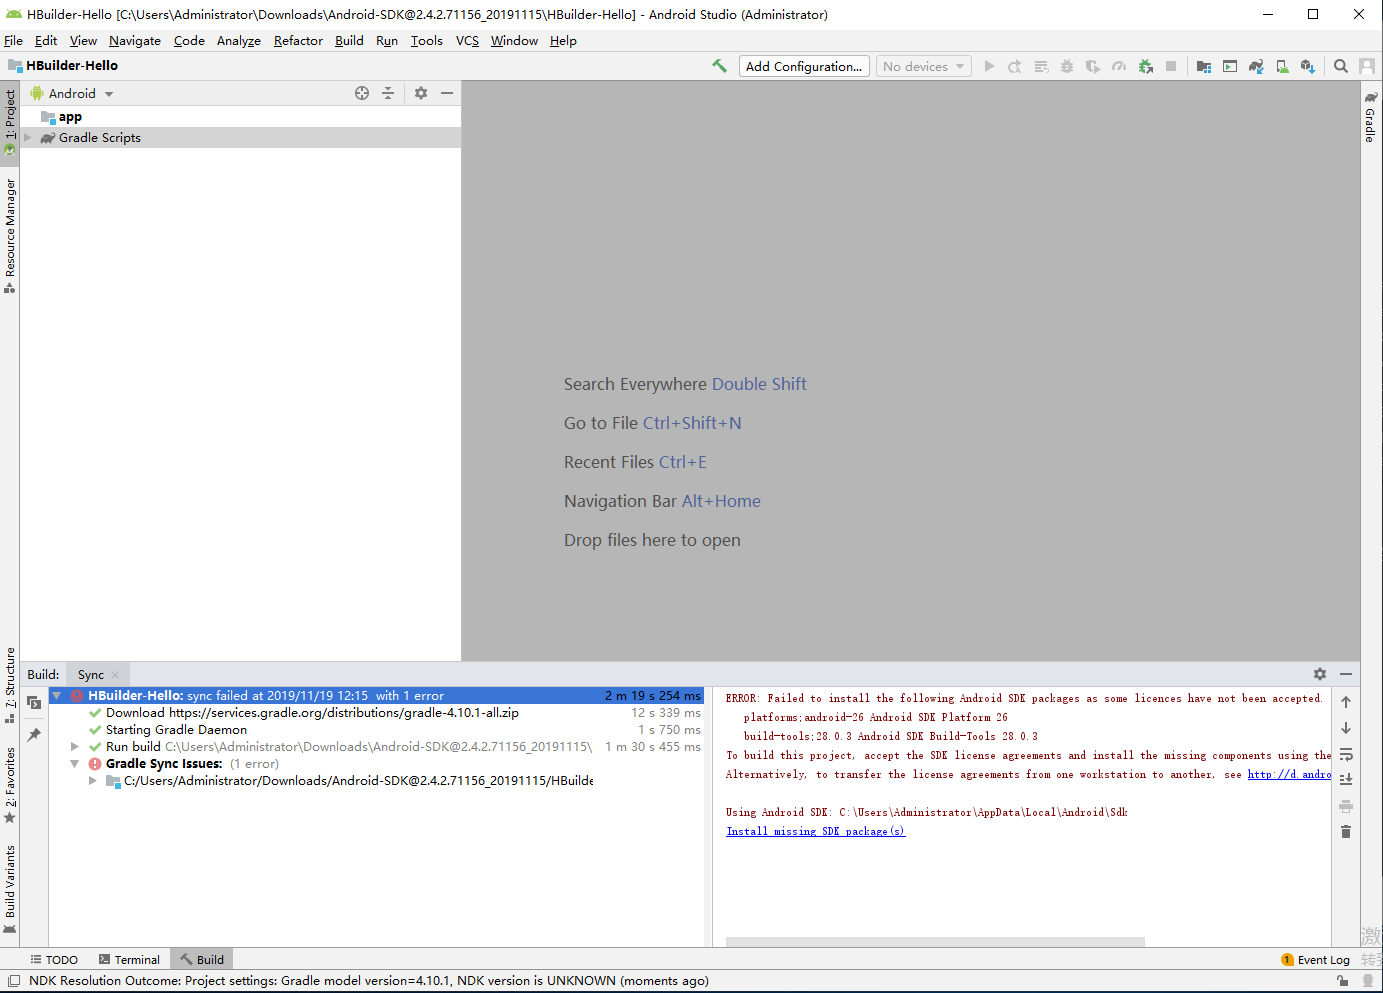Open the AVD Manager icon
Screen dimensions: 1383x993
tap(1282, 66)
